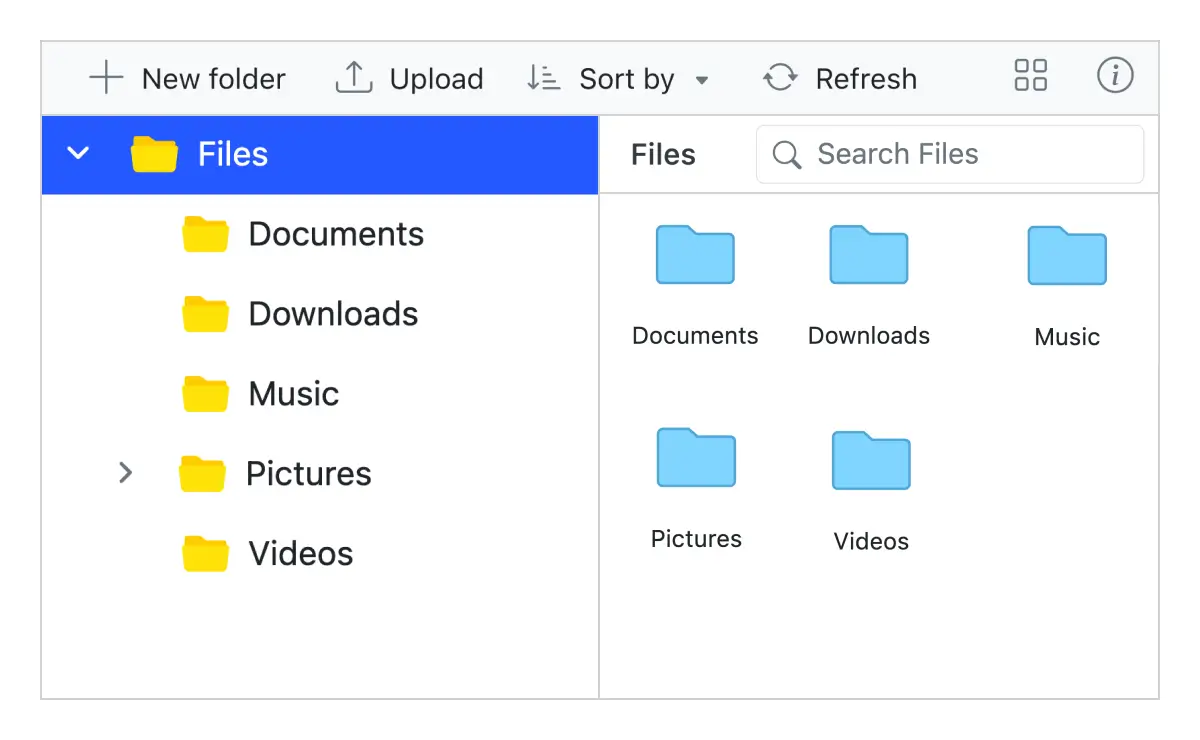This screenshot has height=740, width=1200.
Task: Click the Files breadcrumb label
Action: click(x=662, y=154)
